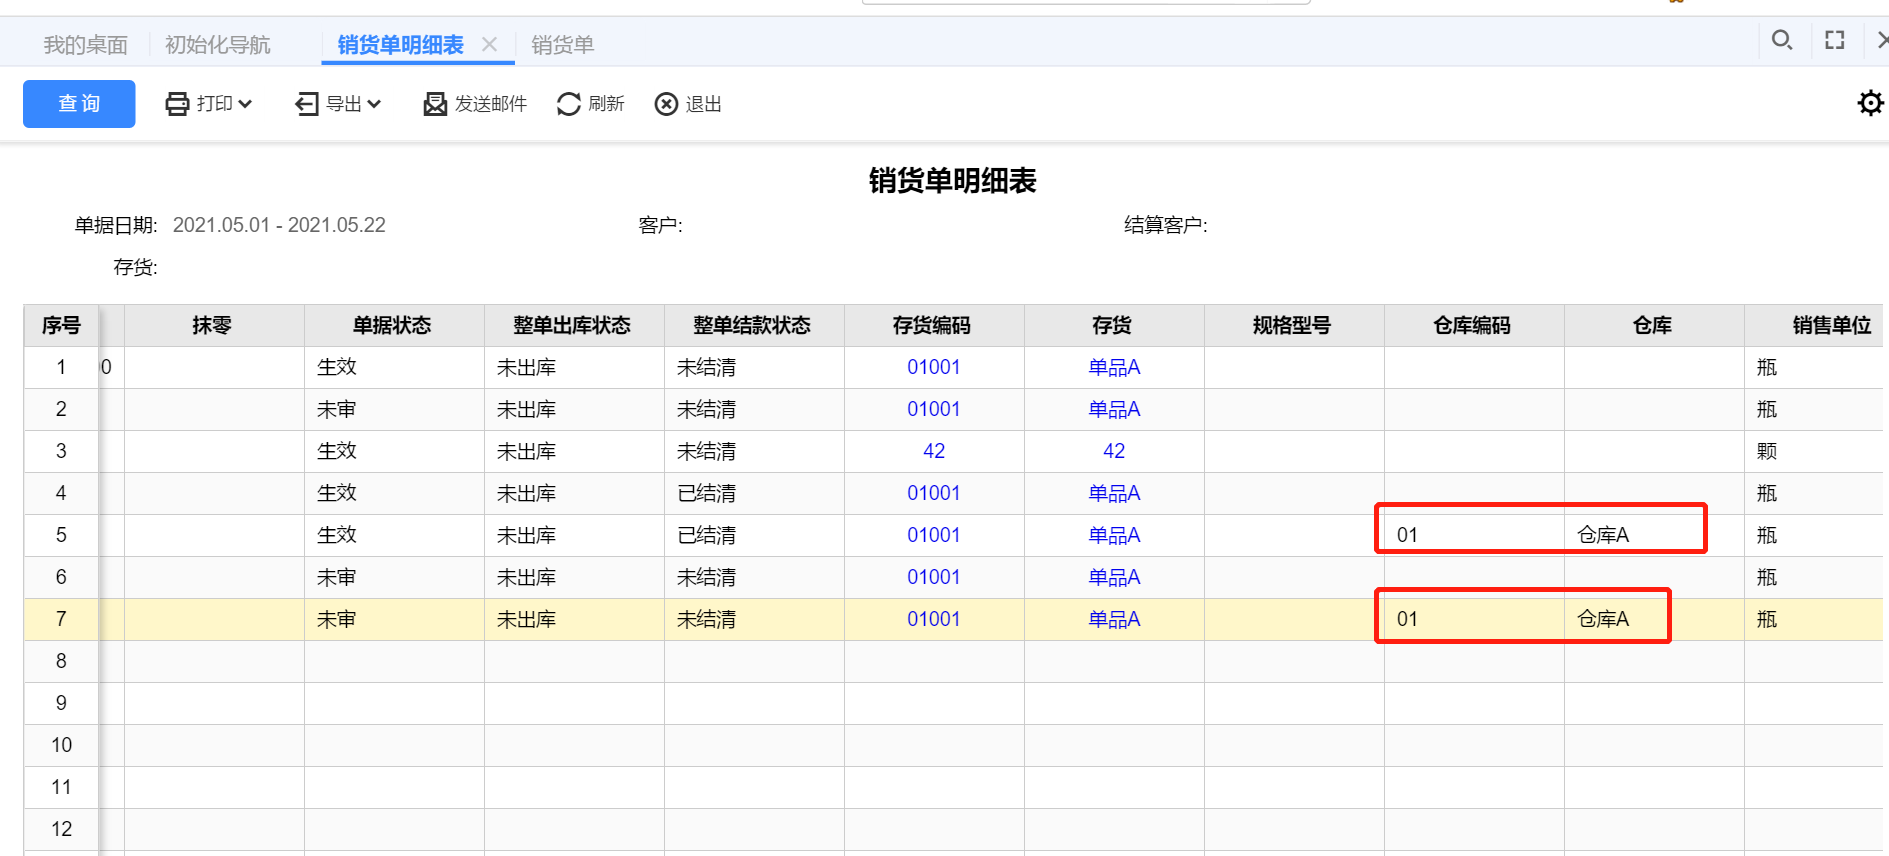This screenshot has width=1889, height=856.
Task: Click the 单据日期 value 2021.05.01 - 2021.05.22
Action: pos(279,225)
